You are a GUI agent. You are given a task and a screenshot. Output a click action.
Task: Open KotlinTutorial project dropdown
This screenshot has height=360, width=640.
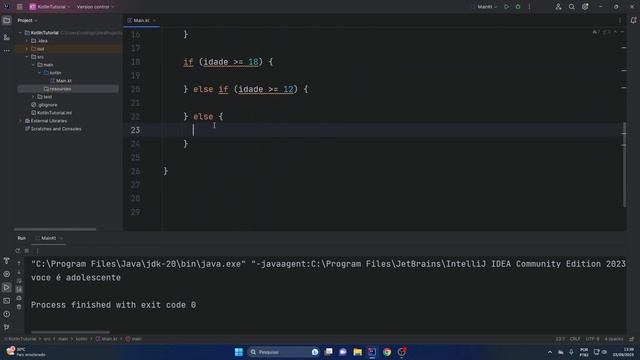[x=49, y=7]
